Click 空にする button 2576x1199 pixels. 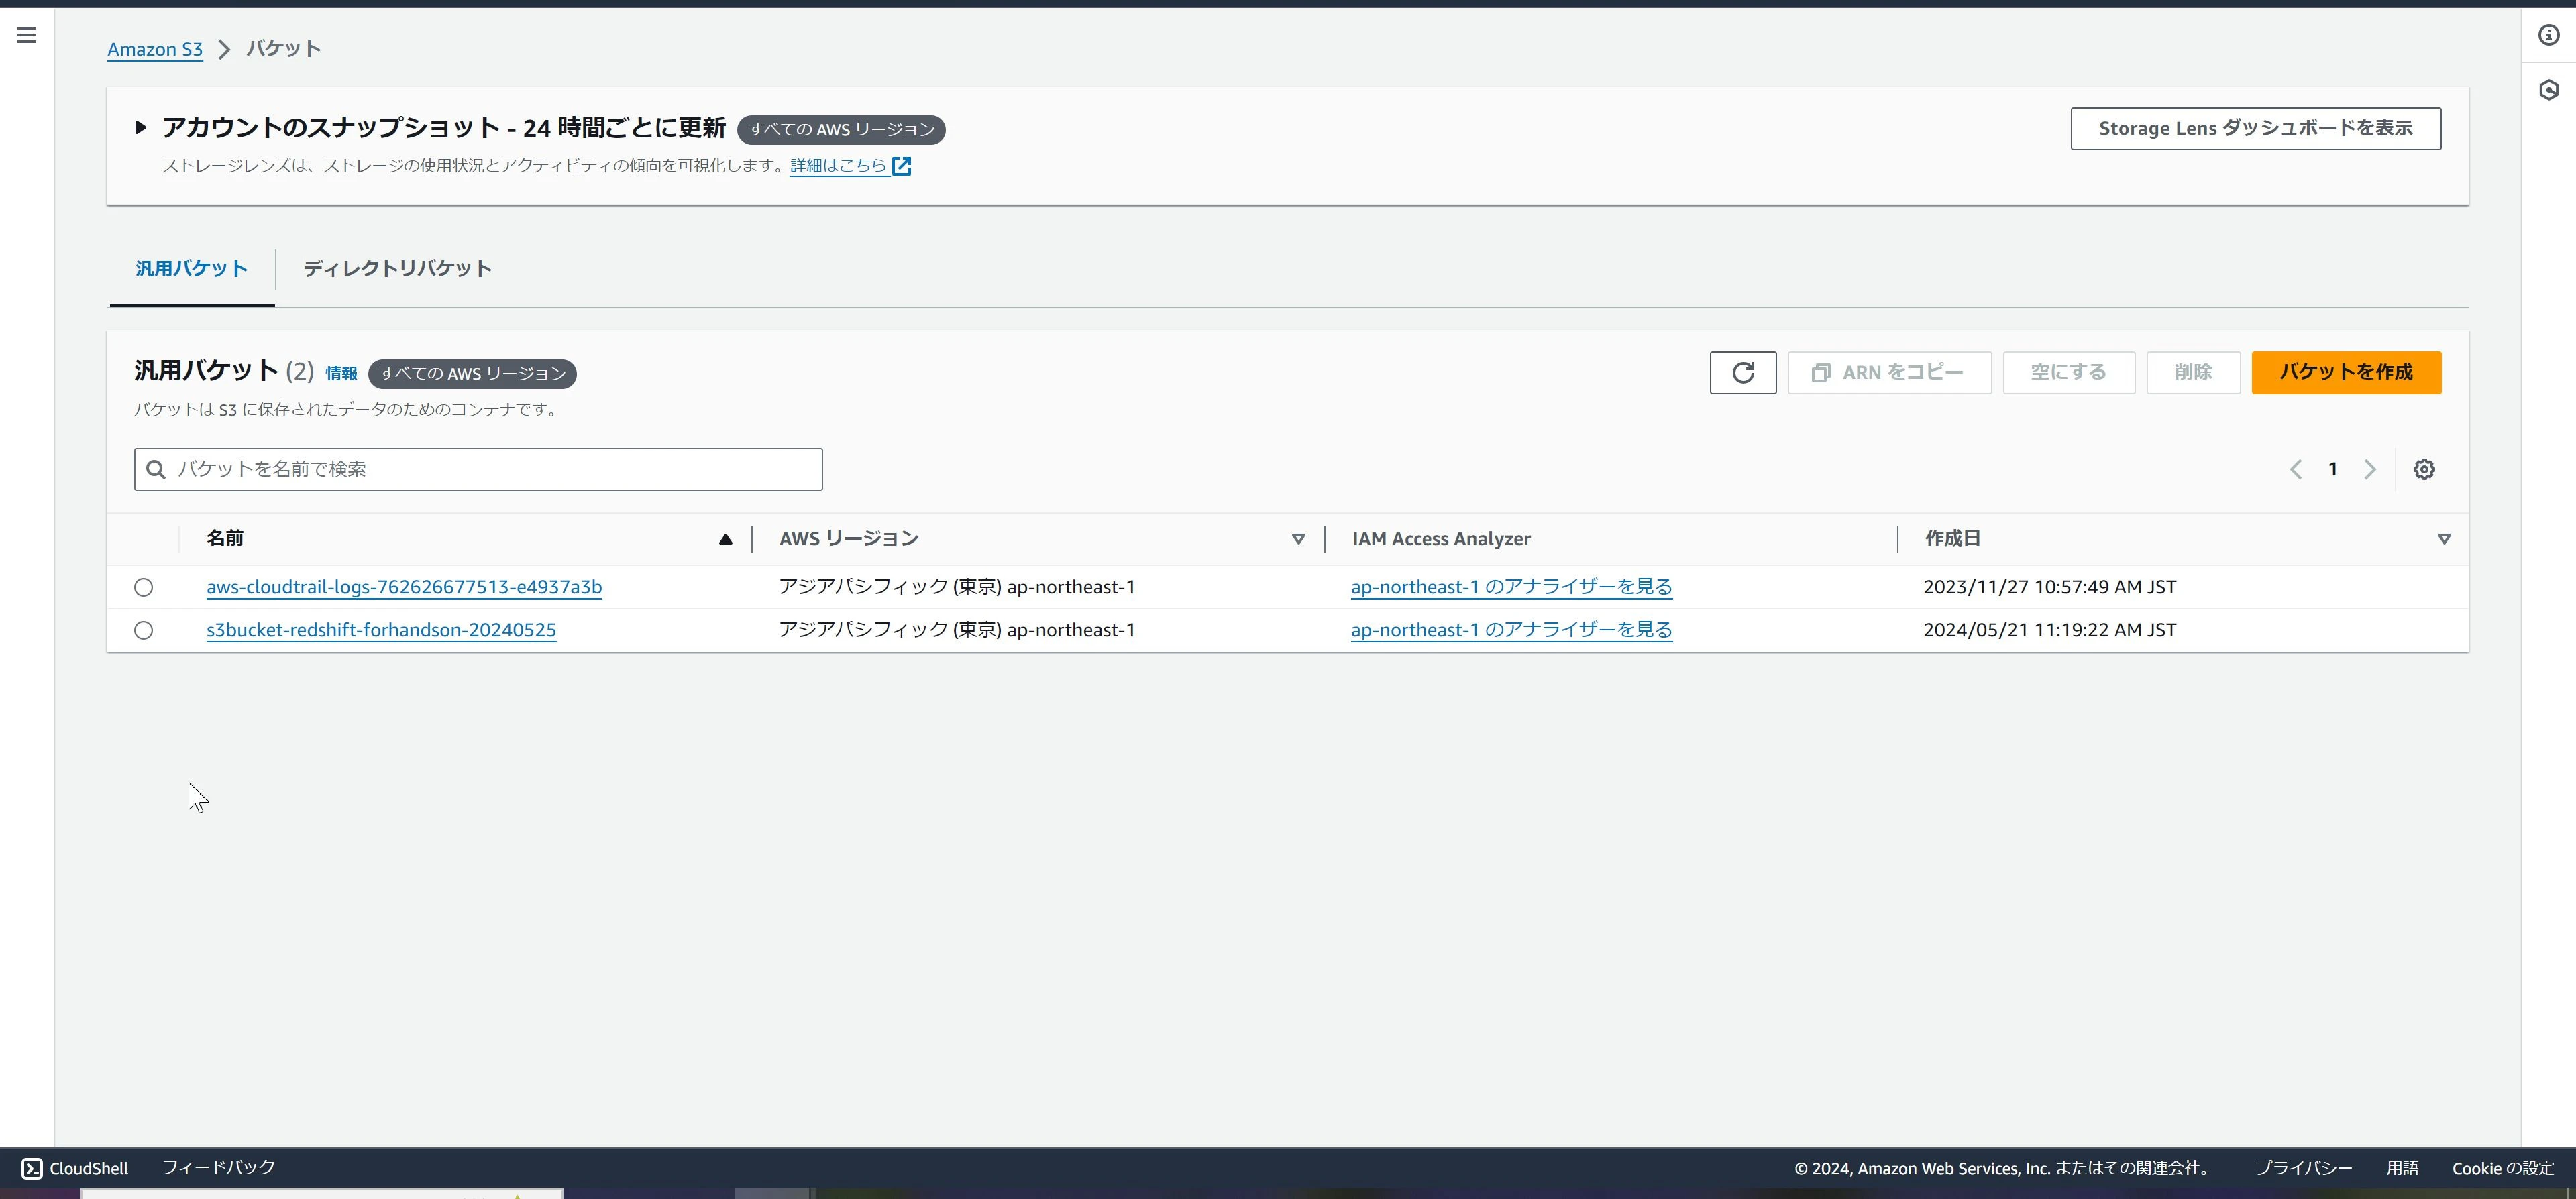2068,373
